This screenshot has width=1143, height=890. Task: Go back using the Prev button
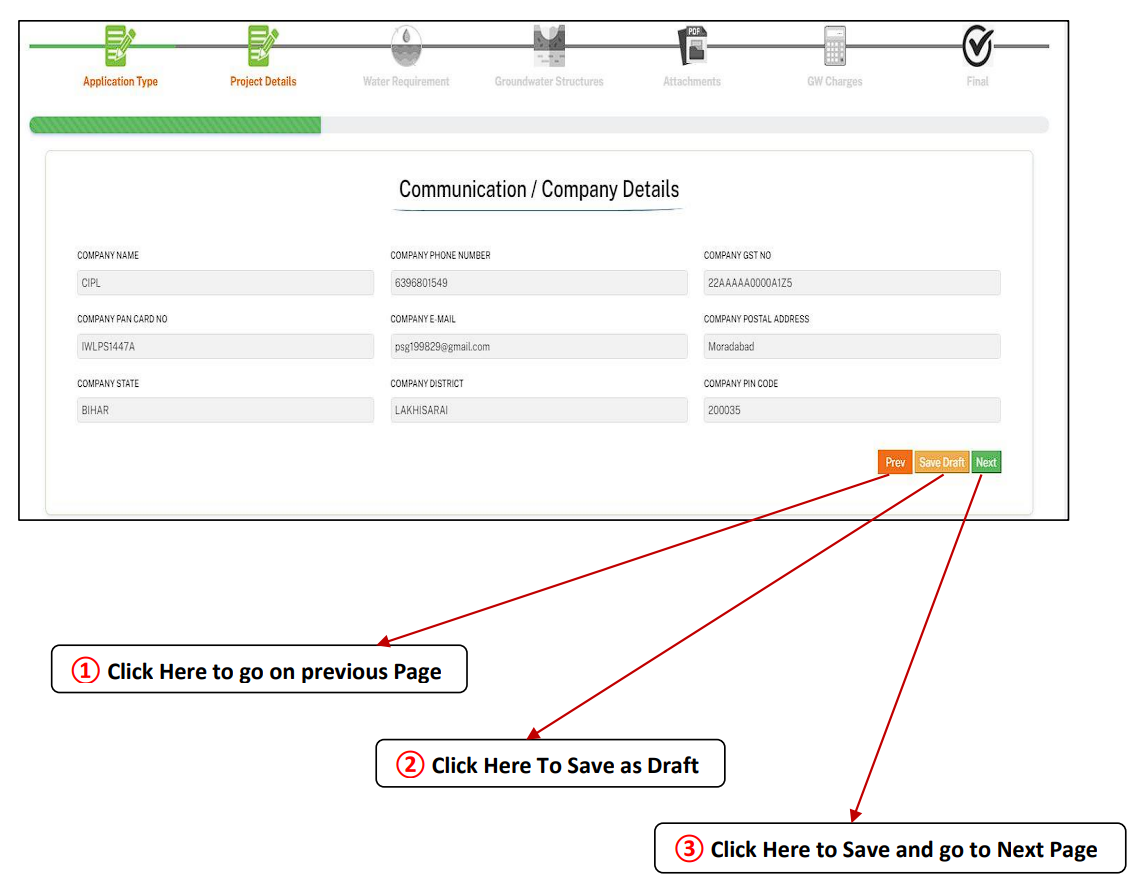coord(894,462)
